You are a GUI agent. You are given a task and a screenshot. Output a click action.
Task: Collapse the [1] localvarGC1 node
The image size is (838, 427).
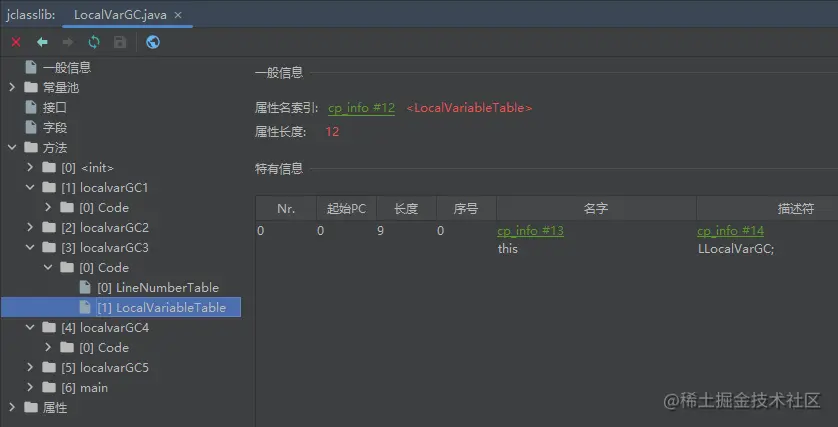[x=30, y=188]
